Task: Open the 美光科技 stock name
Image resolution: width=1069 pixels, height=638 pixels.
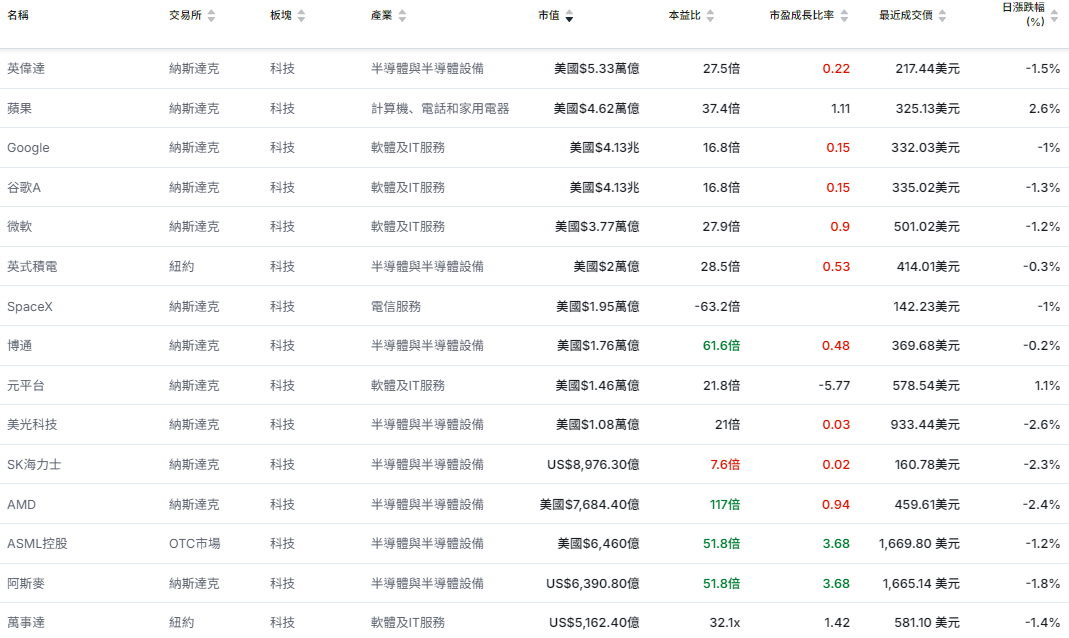Action: [32, 425]
